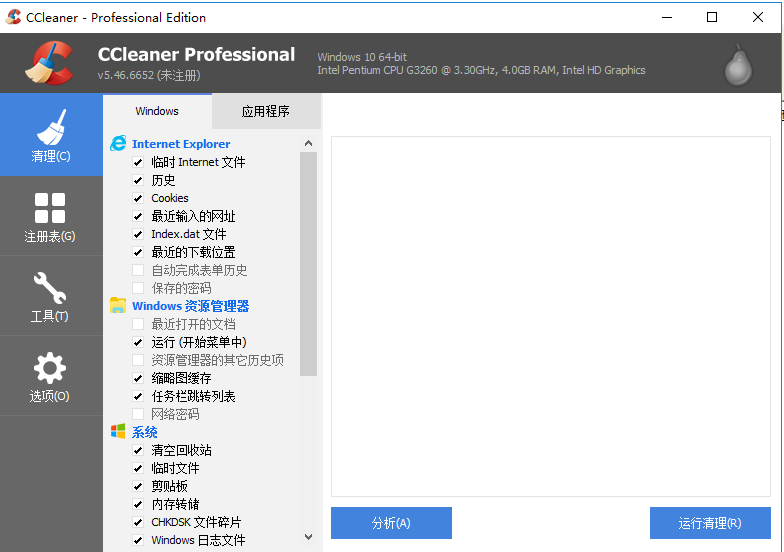Image resolution: width=784 pixels, height=552 pixels.
Task: Open the 工具 wrench tools icon
Action: click(50, 288)
